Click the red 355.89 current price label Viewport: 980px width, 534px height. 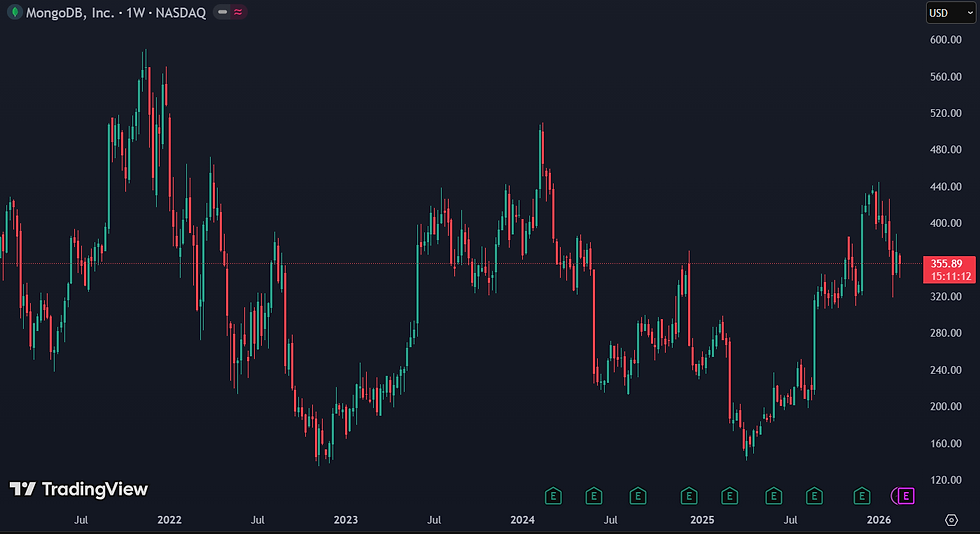pos(947,264)
